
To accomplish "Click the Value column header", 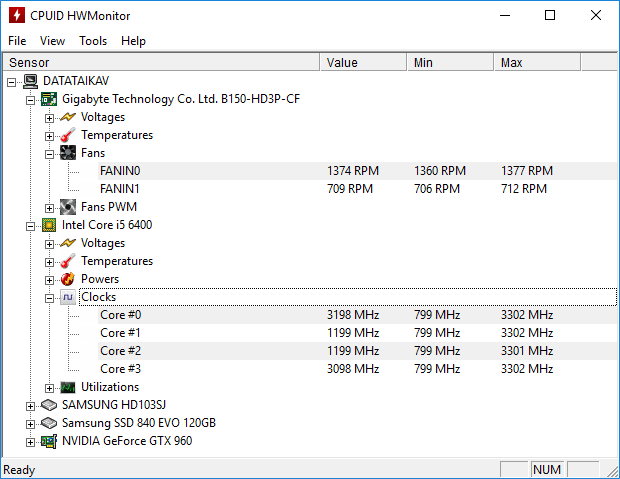I will click(363, 62).
